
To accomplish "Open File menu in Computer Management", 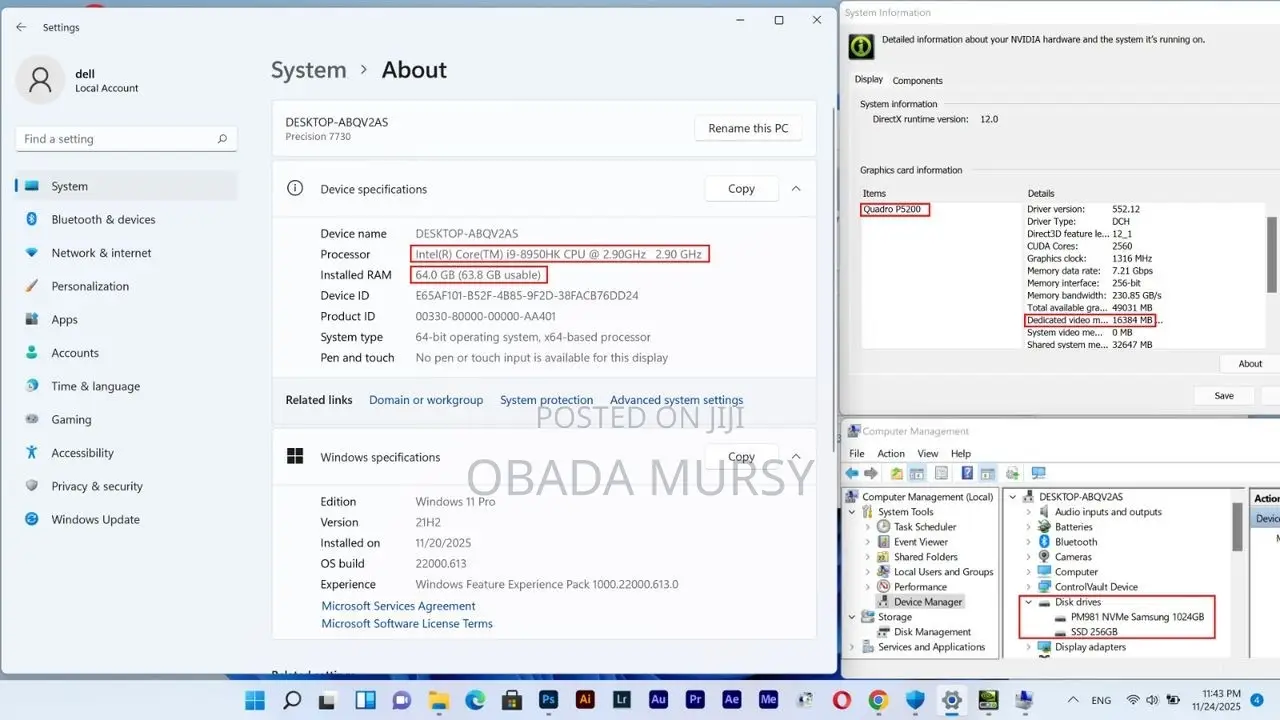I will coord(857,453).
